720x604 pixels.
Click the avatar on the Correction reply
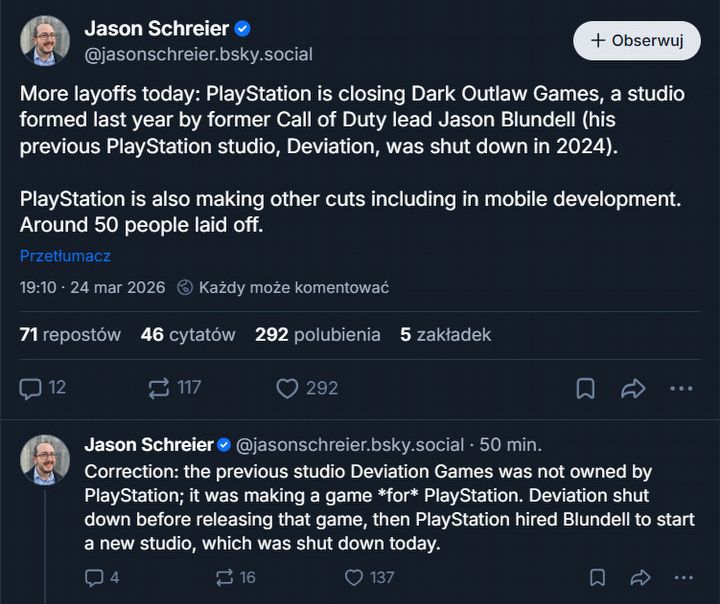point(45,460)
